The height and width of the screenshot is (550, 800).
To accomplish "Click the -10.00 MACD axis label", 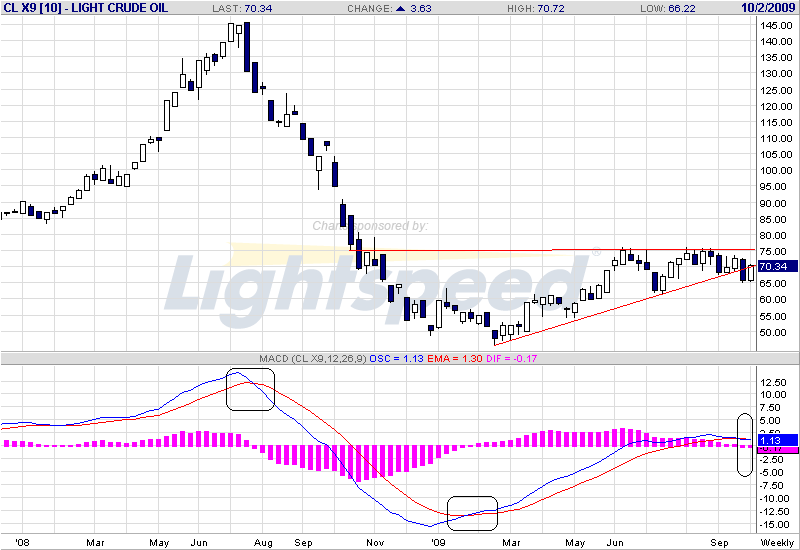I will pos(773,498).
